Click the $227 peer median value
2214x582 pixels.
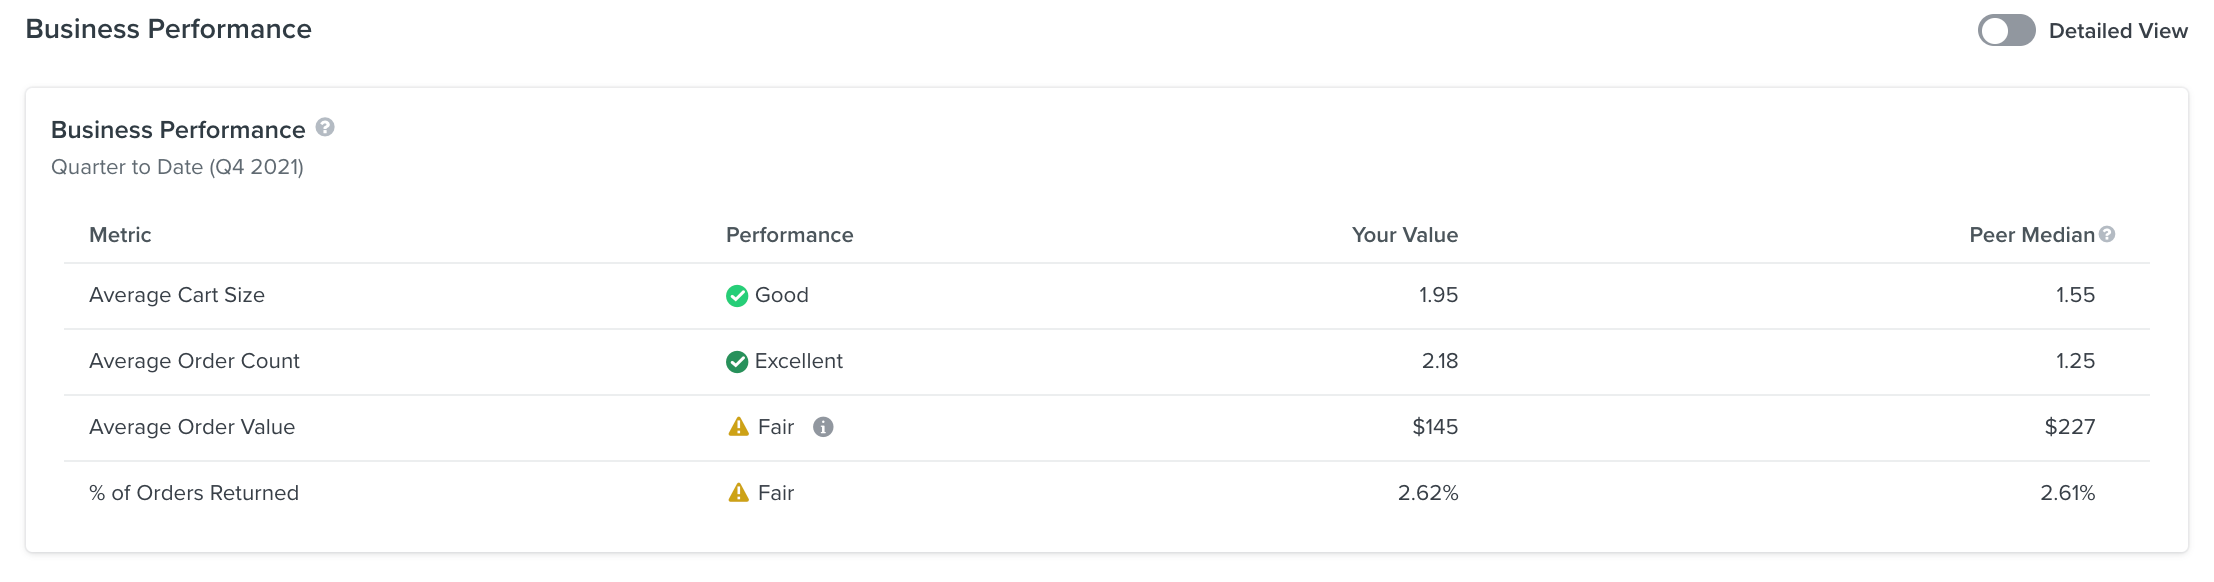[2069, 427]
